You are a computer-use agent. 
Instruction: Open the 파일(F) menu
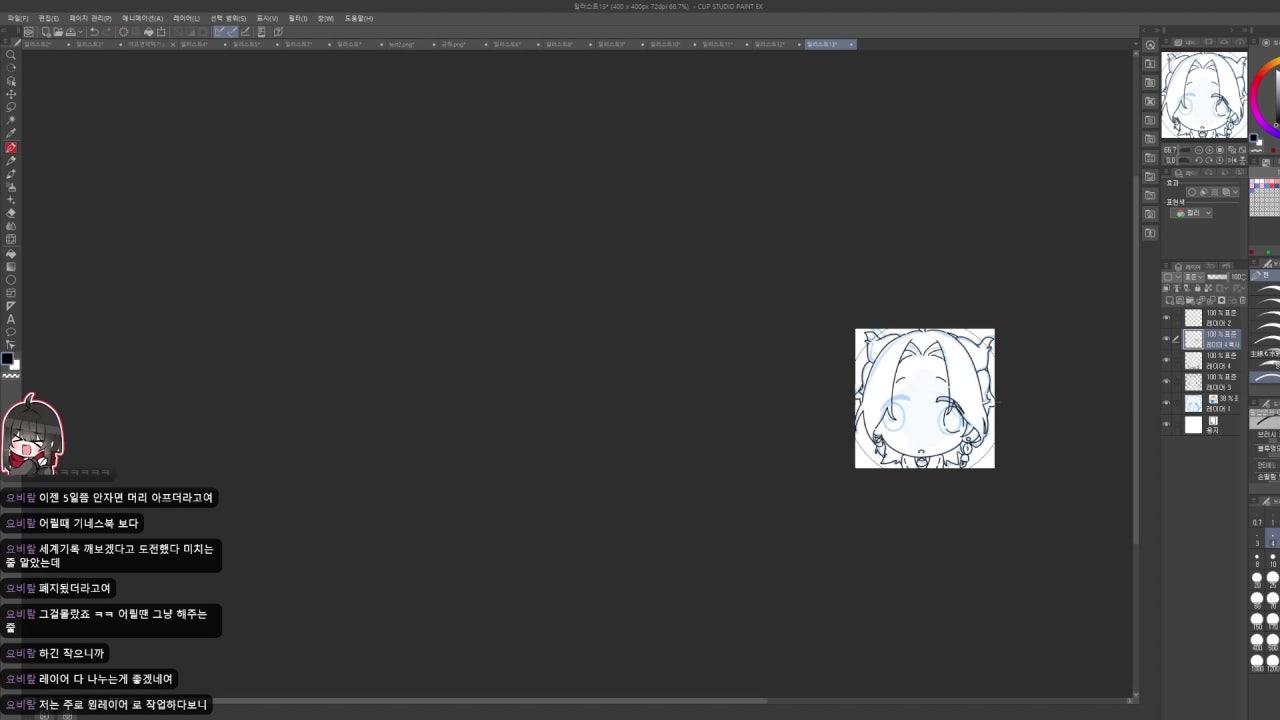tap(18, 18)
